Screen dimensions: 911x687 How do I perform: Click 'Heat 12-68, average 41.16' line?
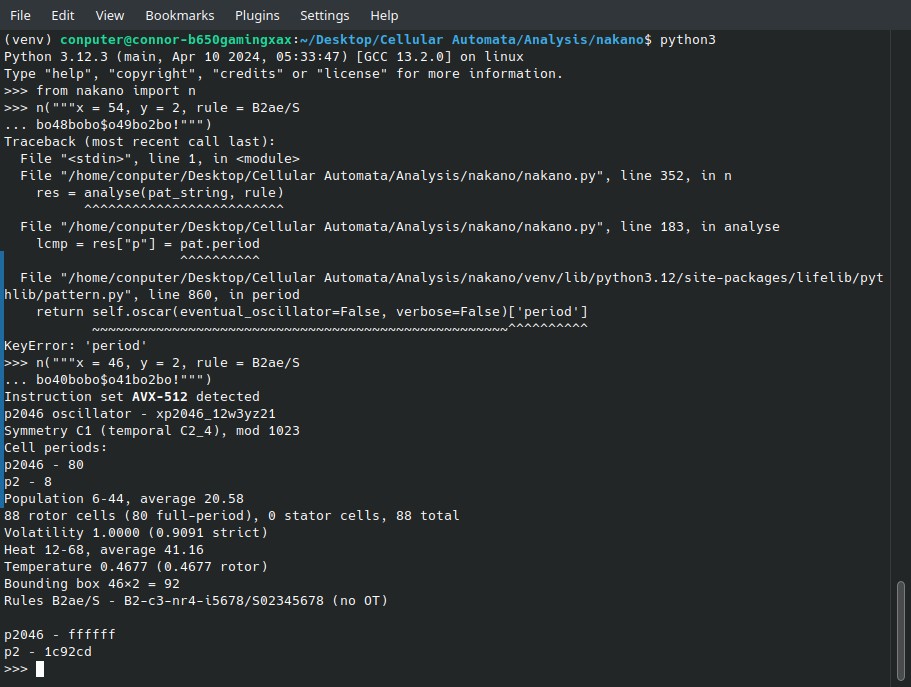click(104, 550)
